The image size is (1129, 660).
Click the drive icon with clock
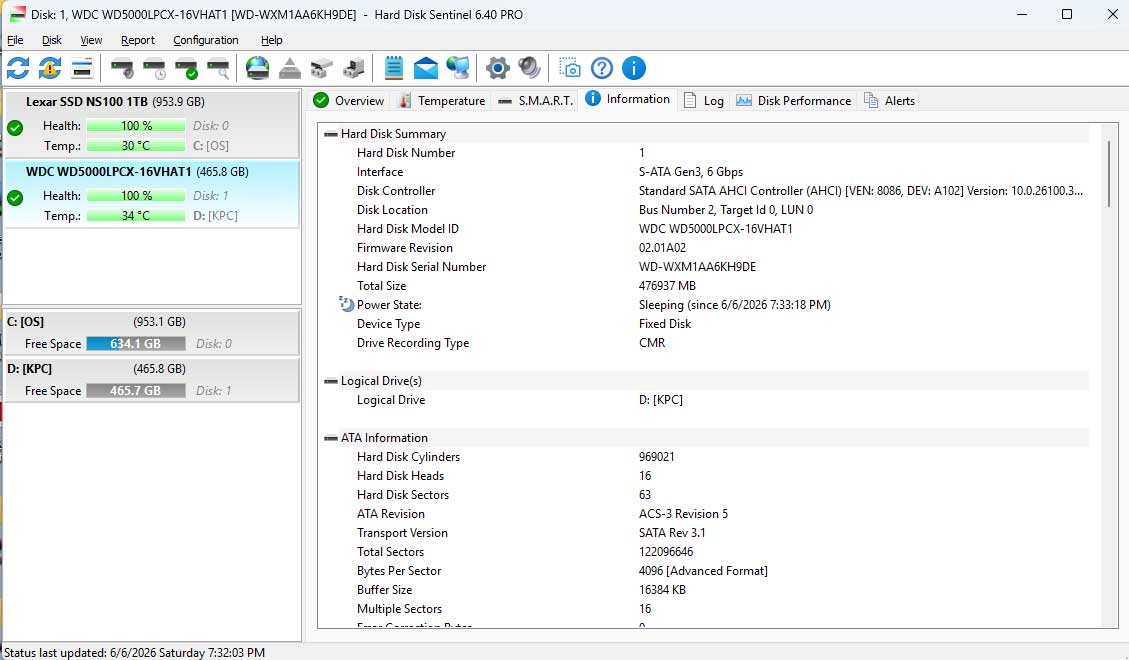tap(155, 68)
